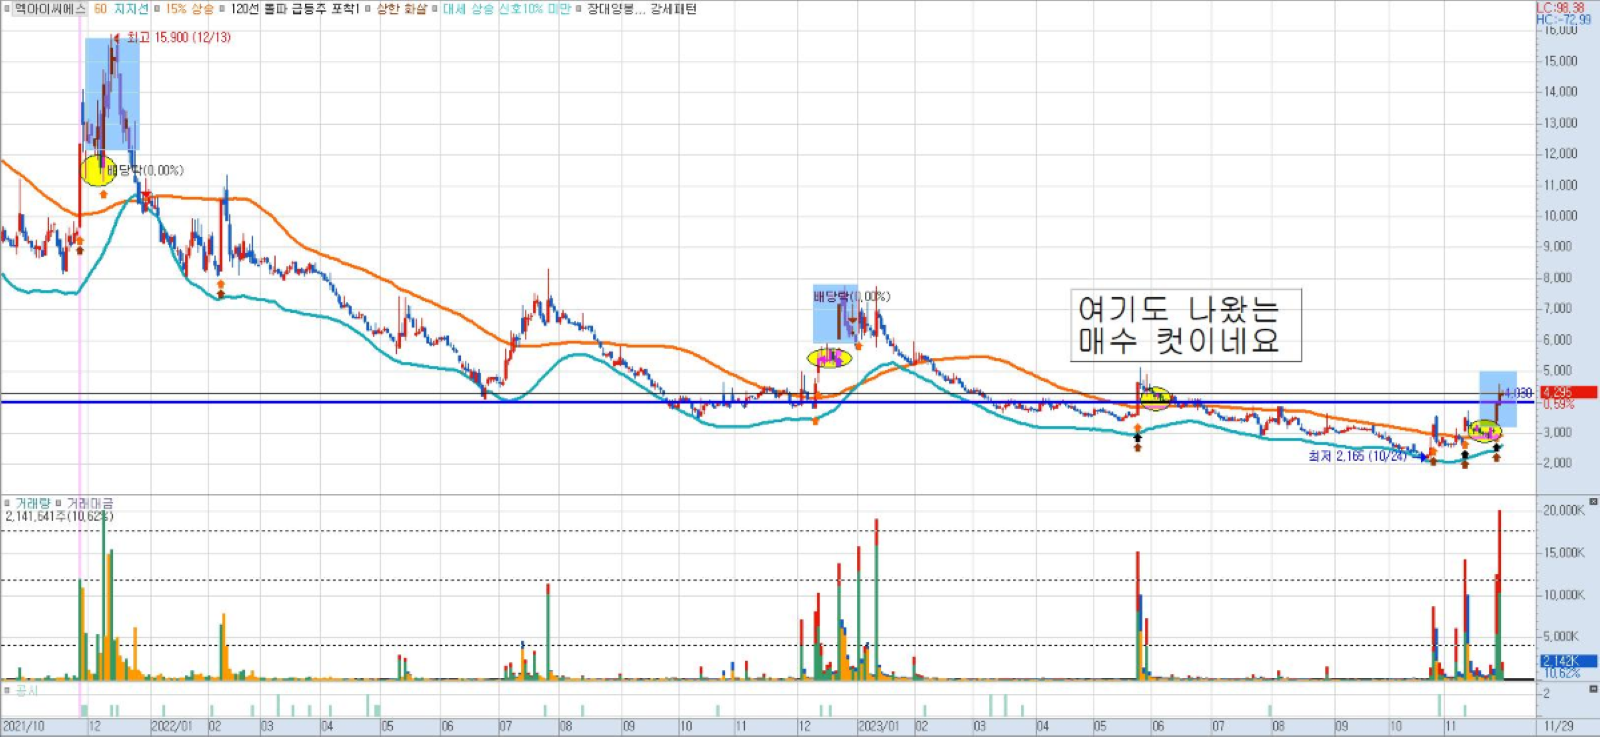Screen dimensions: 1600x737
Task: Select the 4,030 horizontal line price label
Action: point(1519,394)
